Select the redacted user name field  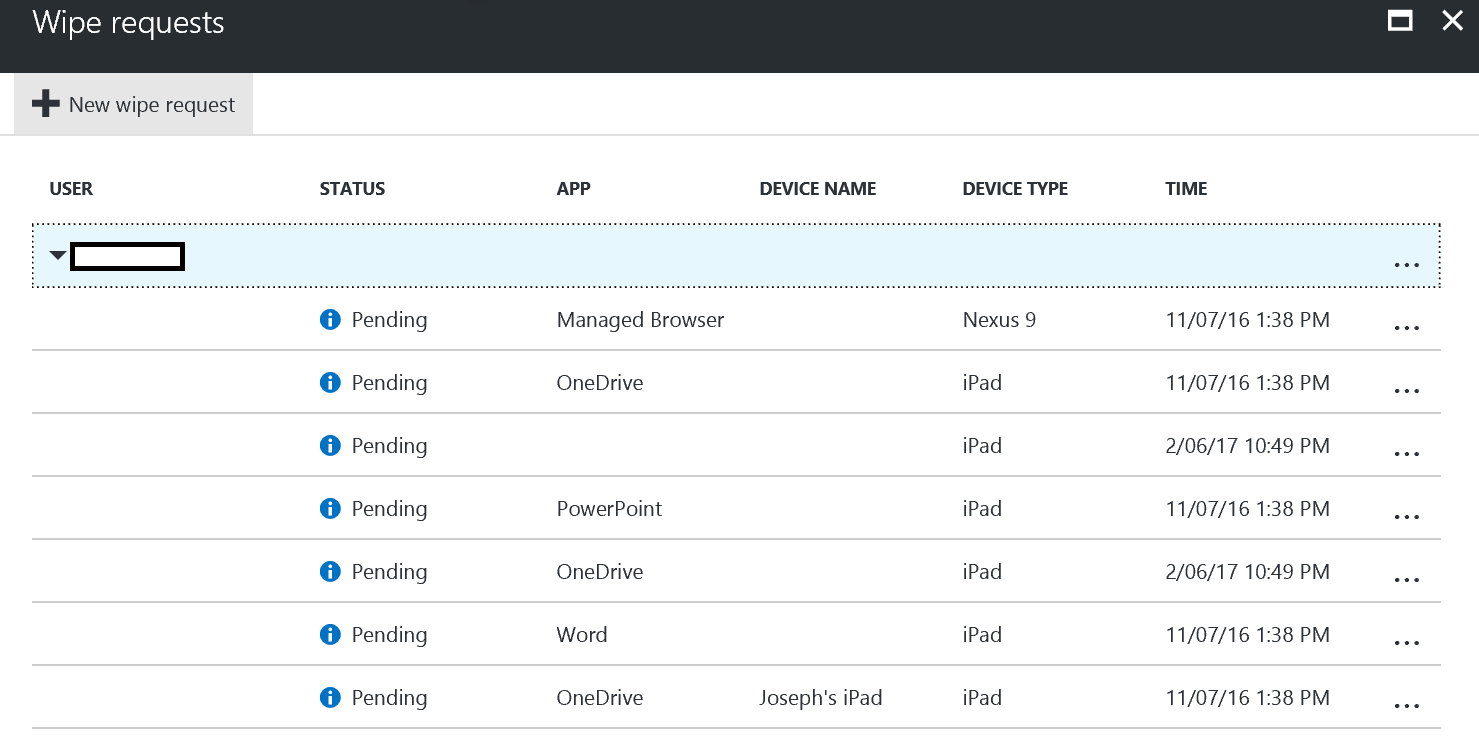pyautogui.click(x=127, y=256)
